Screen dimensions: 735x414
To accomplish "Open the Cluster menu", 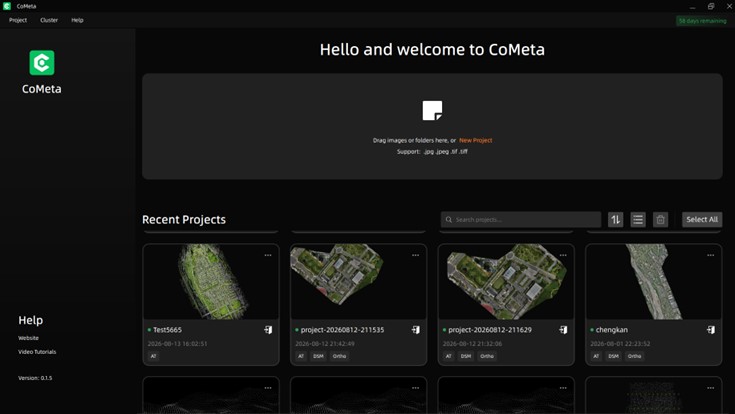I will pyautogui.click(x=49, y=20).
